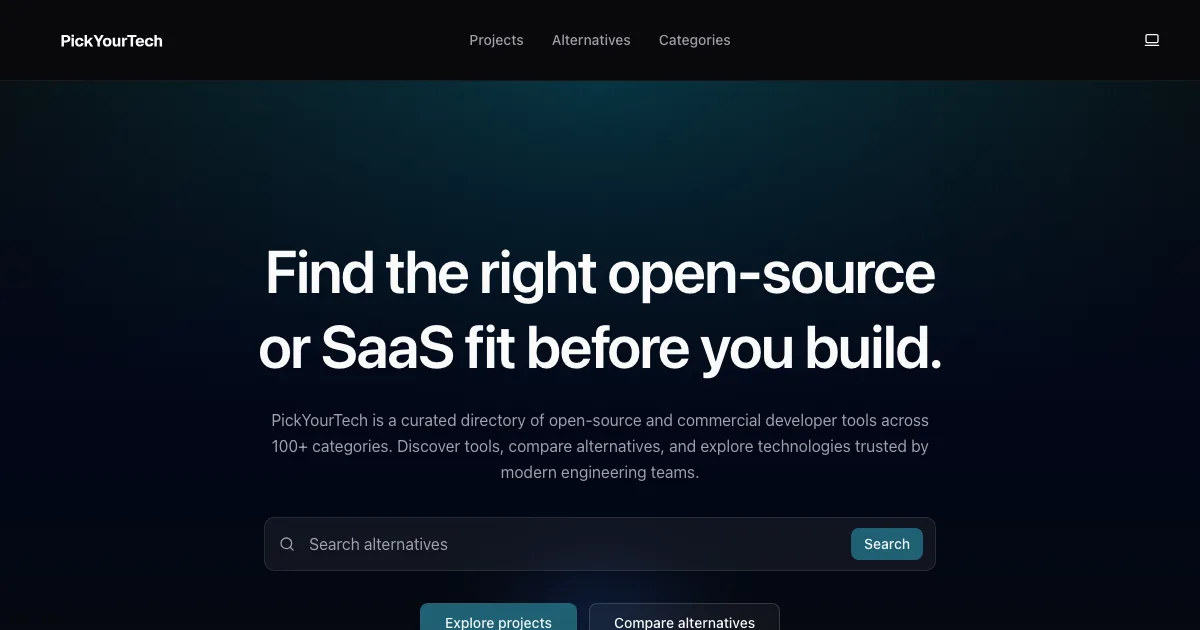Viewport: 1200px width, 630px height.
Task: Open the Categories navigation item
Action: tap(694, 40)
